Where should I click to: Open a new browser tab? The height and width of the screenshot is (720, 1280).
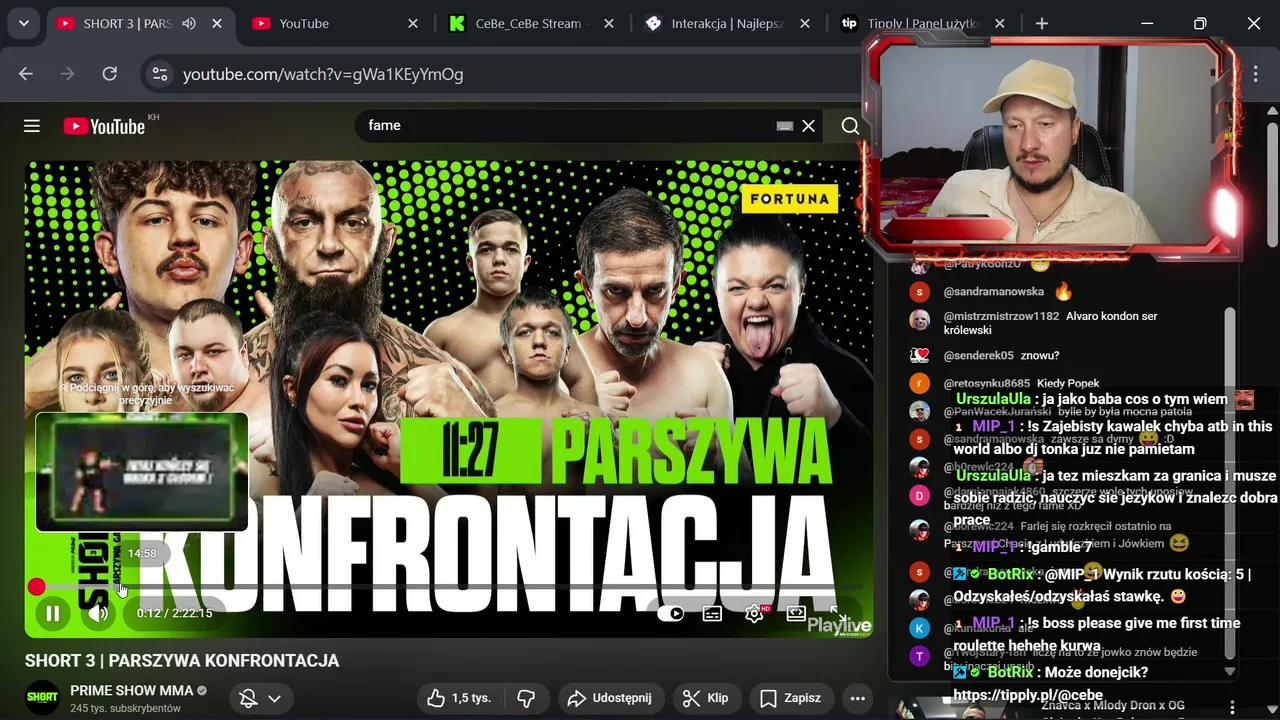point(1042,23)
